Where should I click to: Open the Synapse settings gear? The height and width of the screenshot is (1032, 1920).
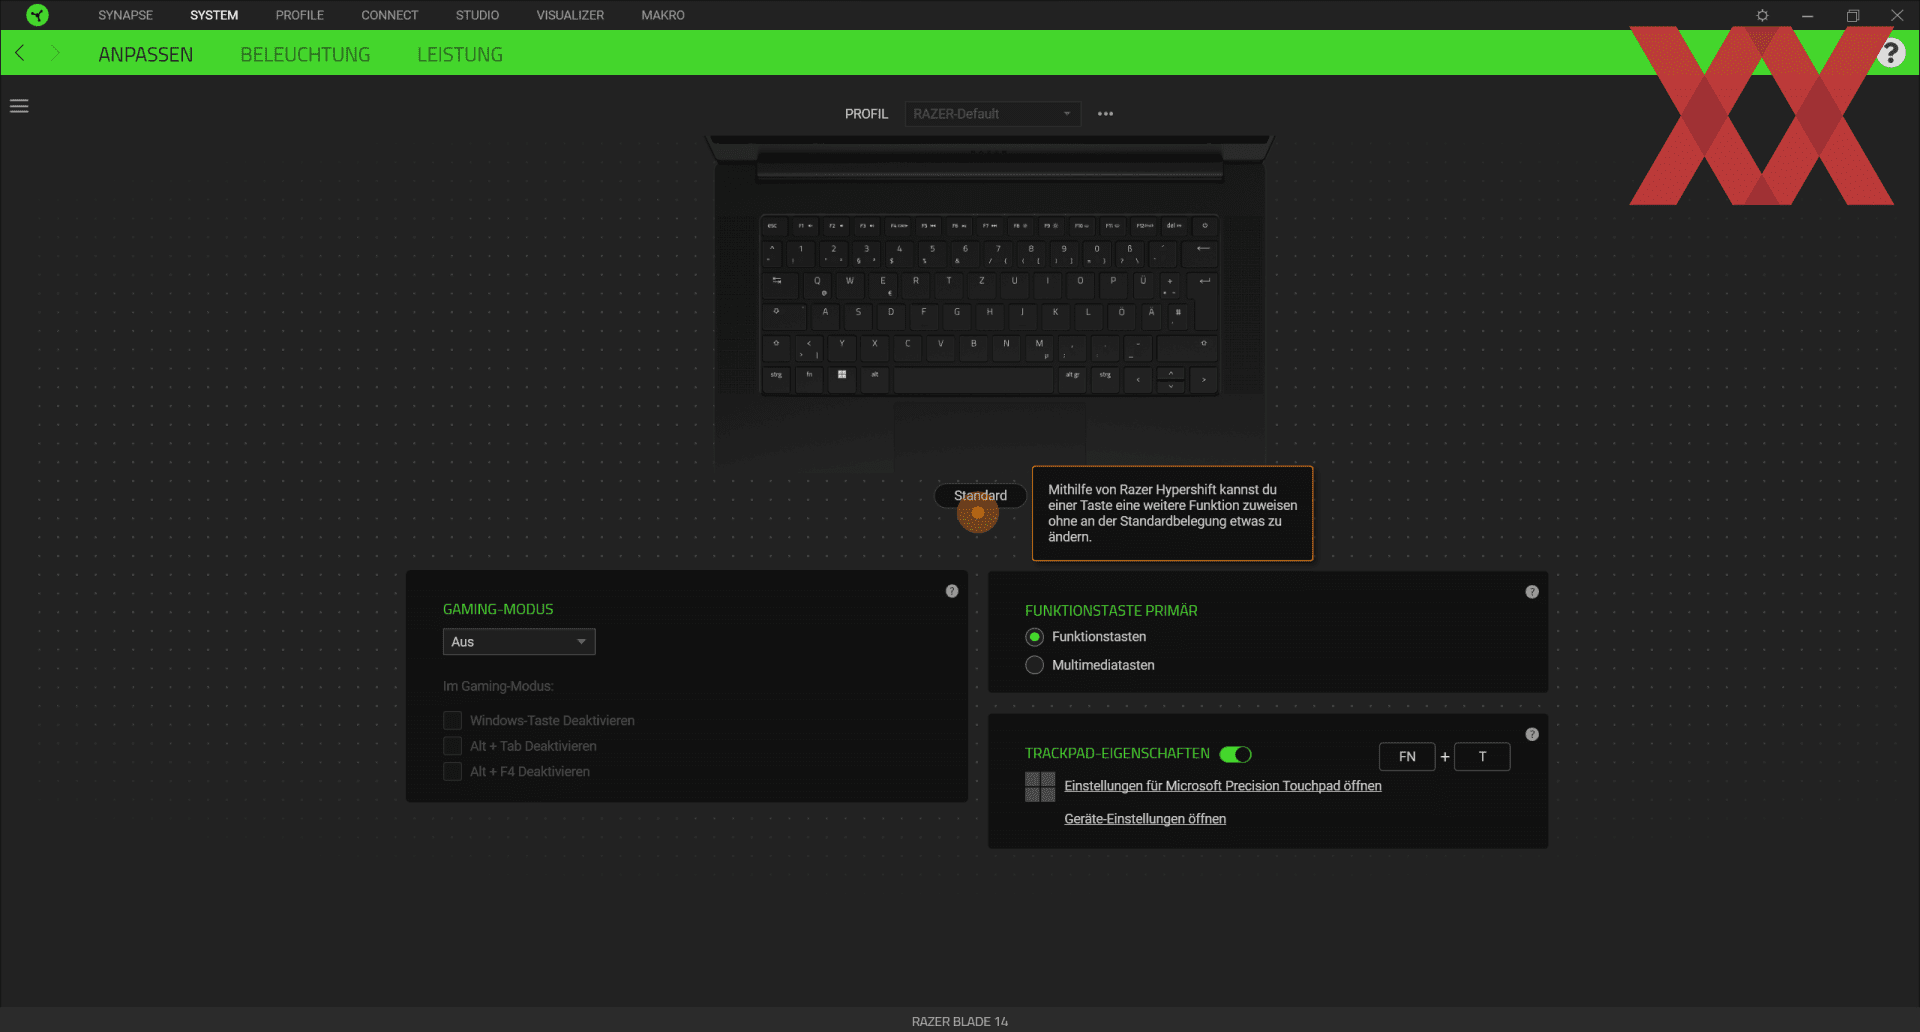[x=1762, y=15]
